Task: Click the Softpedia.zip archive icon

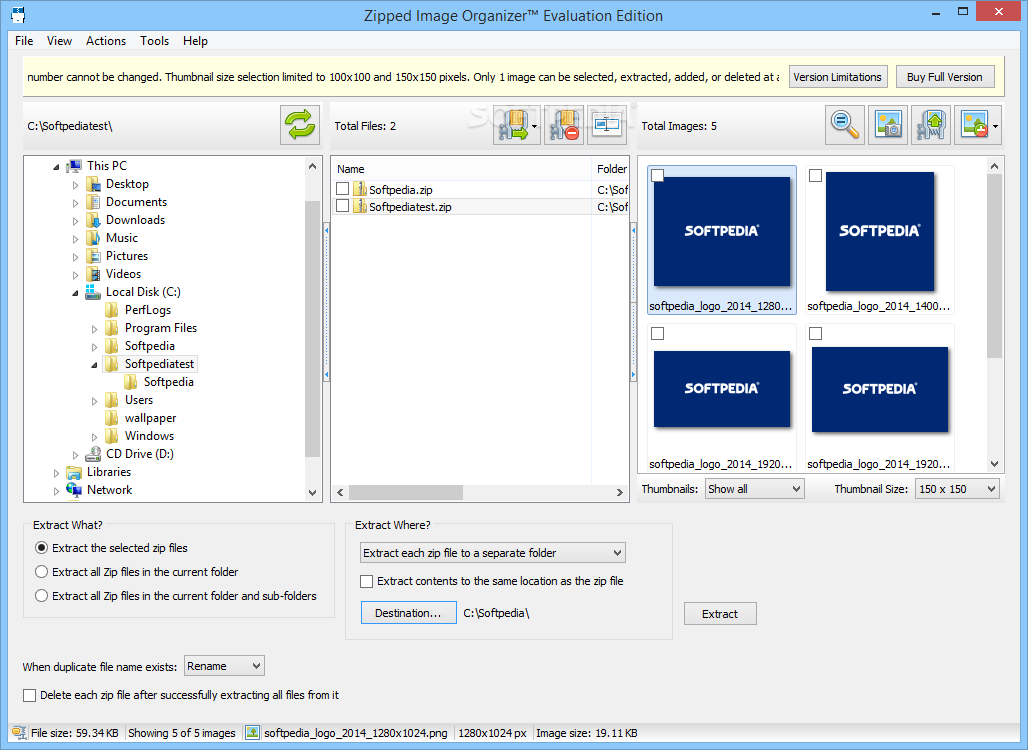Action: (x=359, y=189)
